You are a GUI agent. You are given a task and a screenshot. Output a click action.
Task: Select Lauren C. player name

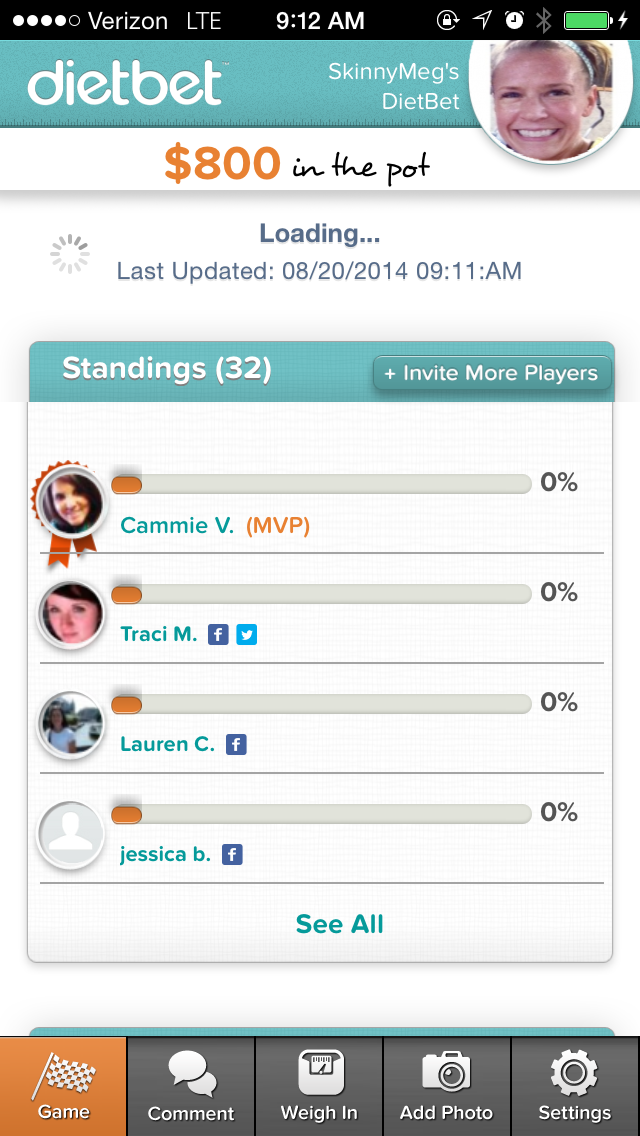tap(167, 744)
